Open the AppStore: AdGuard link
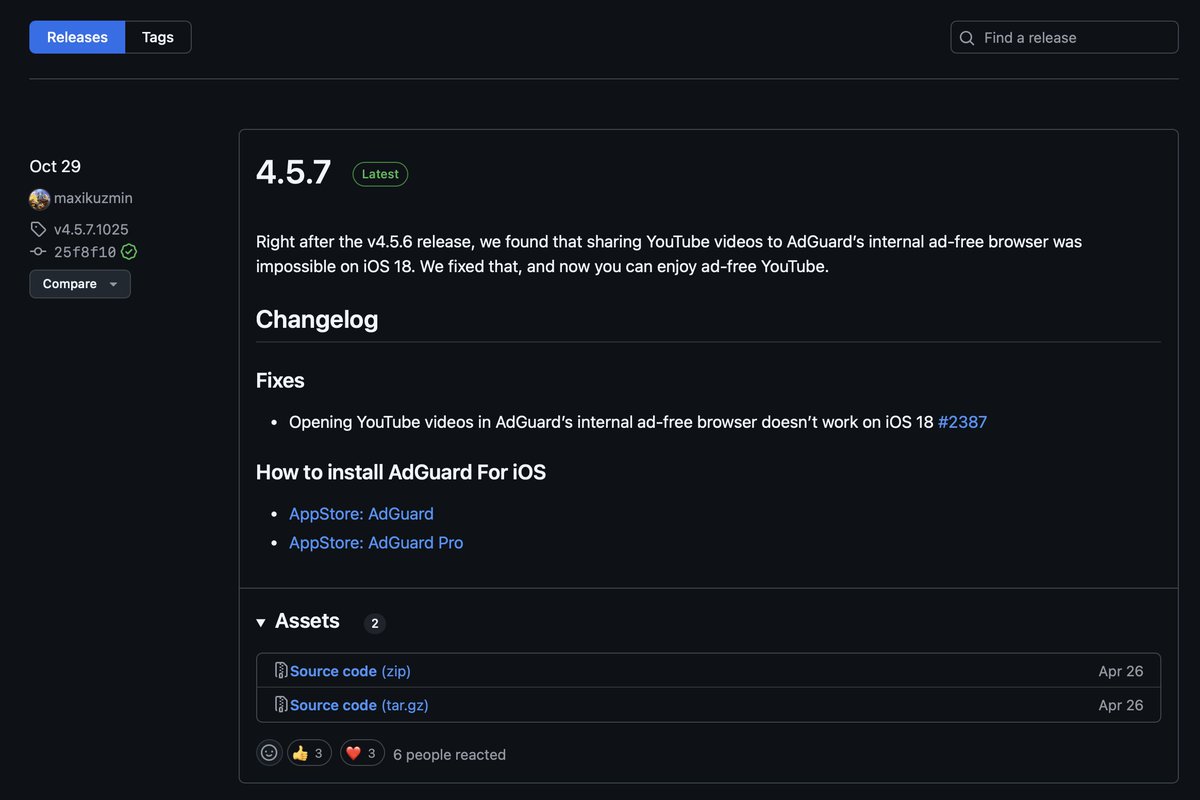1200x800 pixels. coord(361,514)
